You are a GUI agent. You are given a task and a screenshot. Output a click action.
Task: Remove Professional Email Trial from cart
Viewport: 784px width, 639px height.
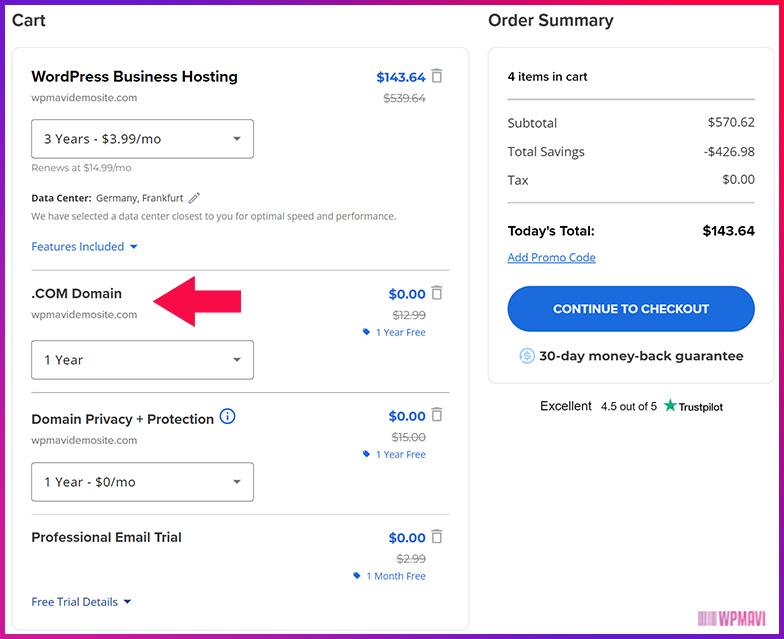click(x=437, y=537)
